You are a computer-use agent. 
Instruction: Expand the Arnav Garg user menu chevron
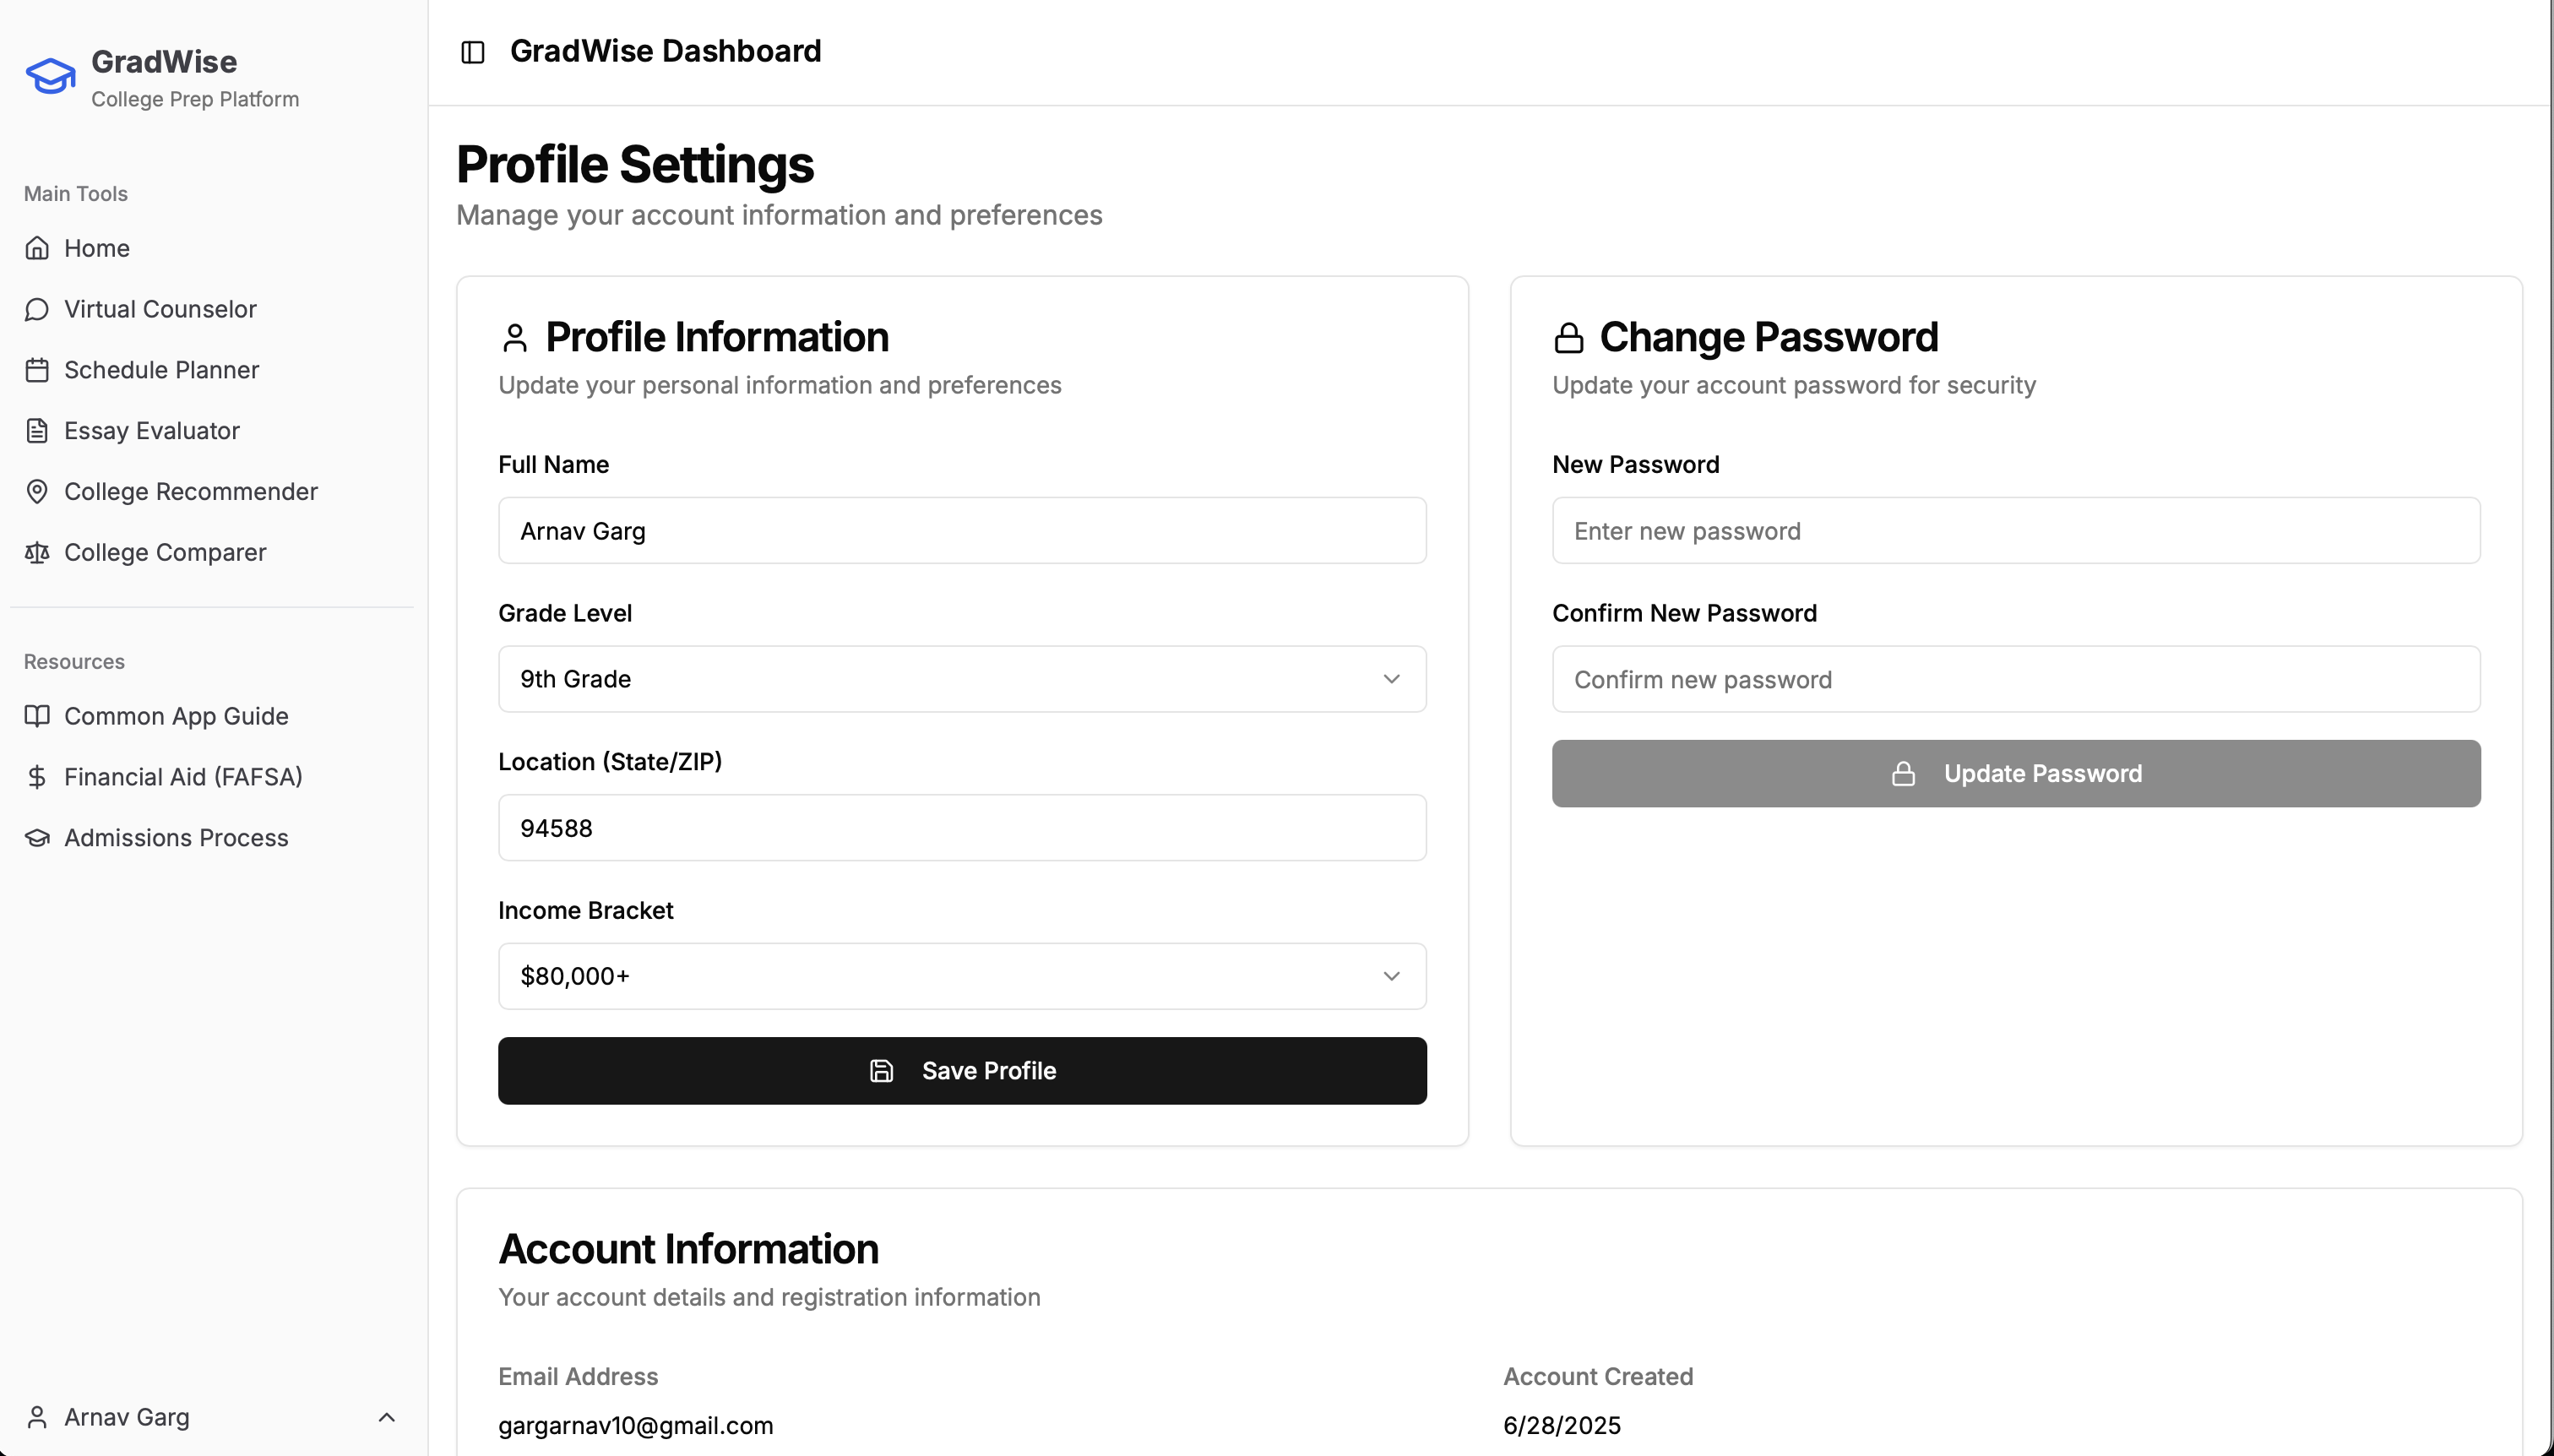coord(386,1417)
